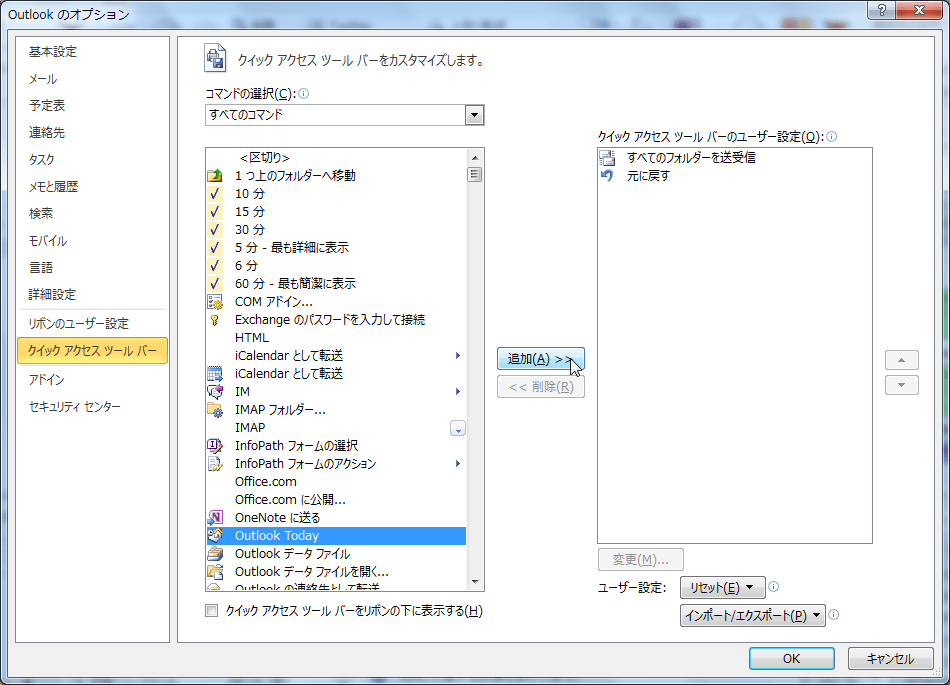Click the IM chat icon in the command list

click(x=215, y=392)
